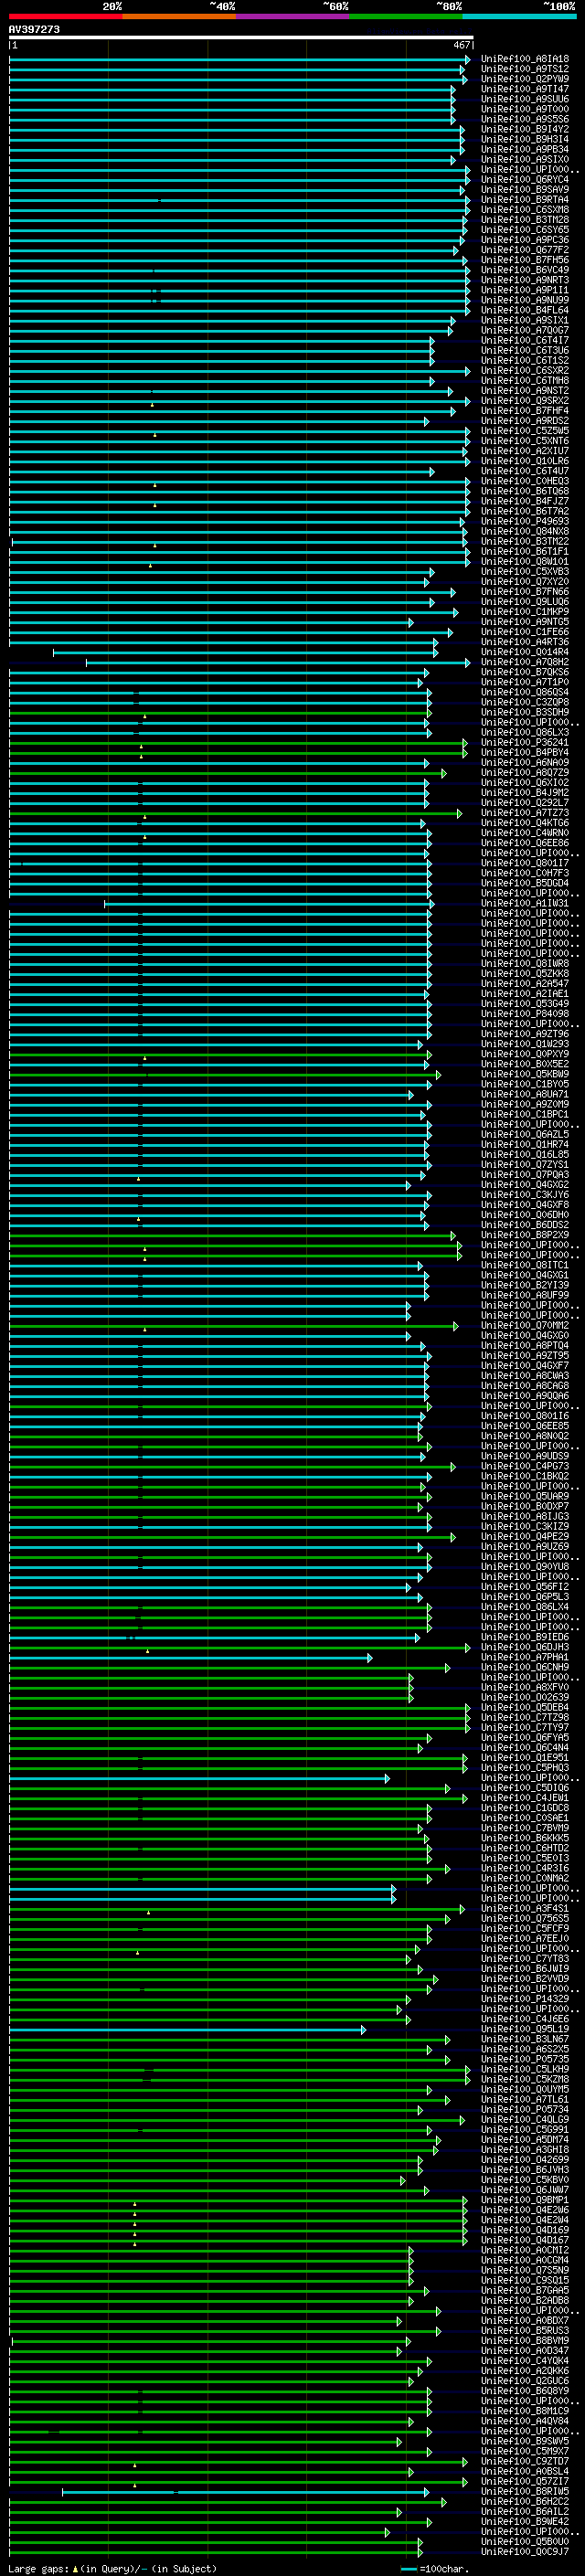The height and width of the screenshot is (2576, 585).
Task: Select hit UniRef100_B7FH56
Action: coord(525,260)
